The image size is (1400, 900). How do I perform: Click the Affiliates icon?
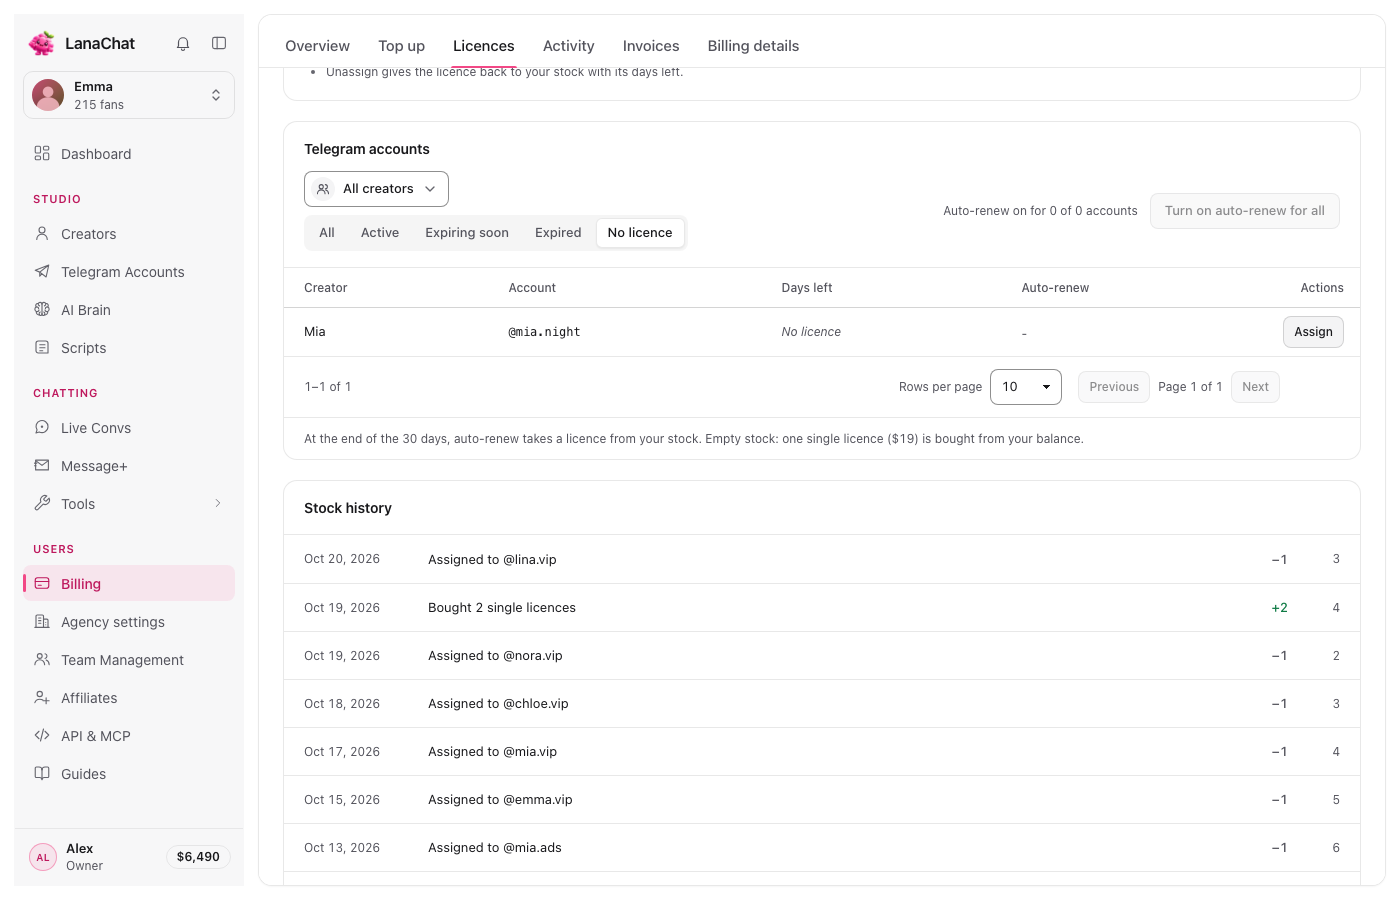pyautogui.click(x=42, y=697)
